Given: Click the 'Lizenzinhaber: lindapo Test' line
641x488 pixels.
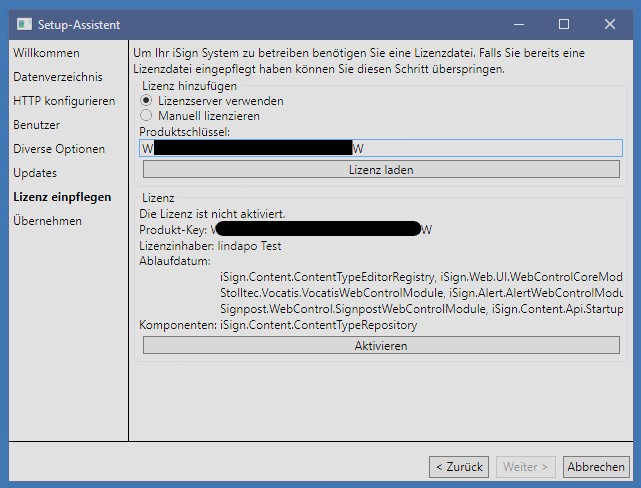Looking at the screenshot, I should coord(210,246).
